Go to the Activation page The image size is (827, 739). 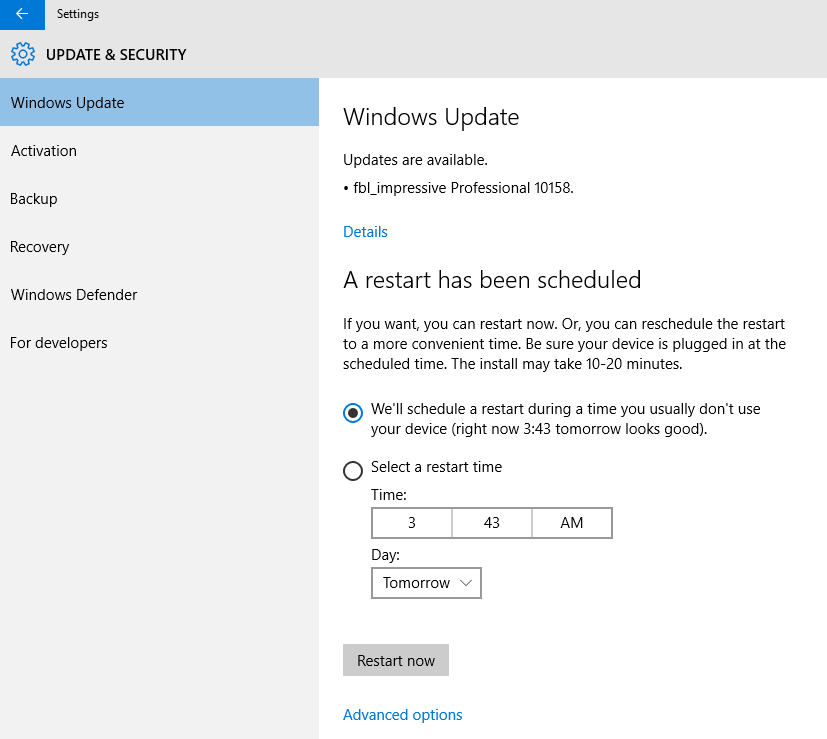(159, 151)
